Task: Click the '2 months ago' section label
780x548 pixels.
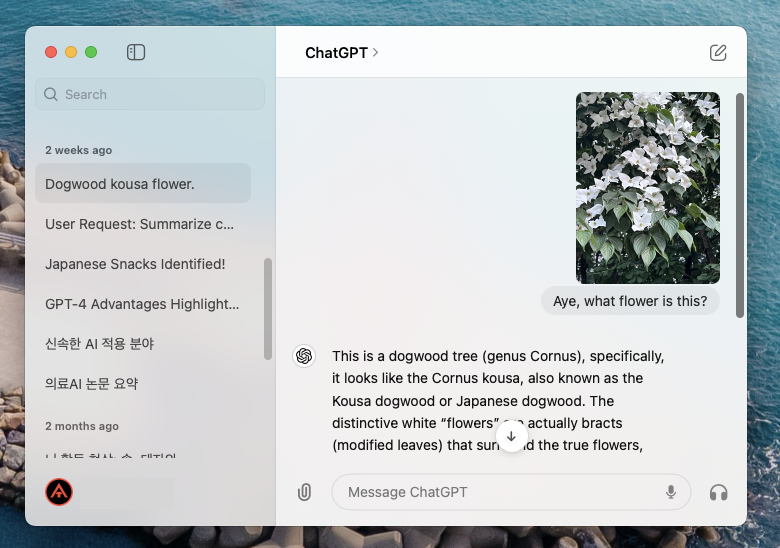Action: 82,426
